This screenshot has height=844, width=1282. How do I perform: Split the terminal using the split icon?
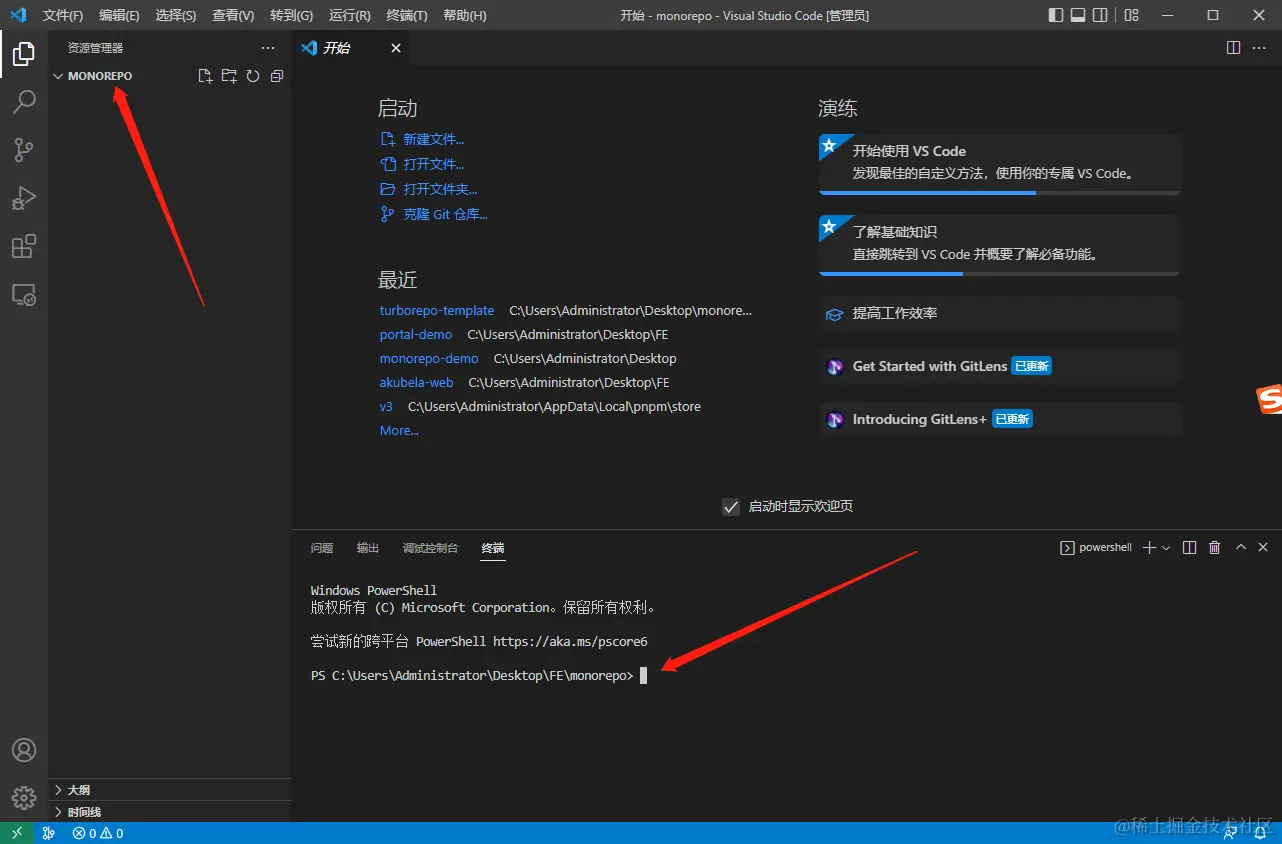[x=1188, y=547]
